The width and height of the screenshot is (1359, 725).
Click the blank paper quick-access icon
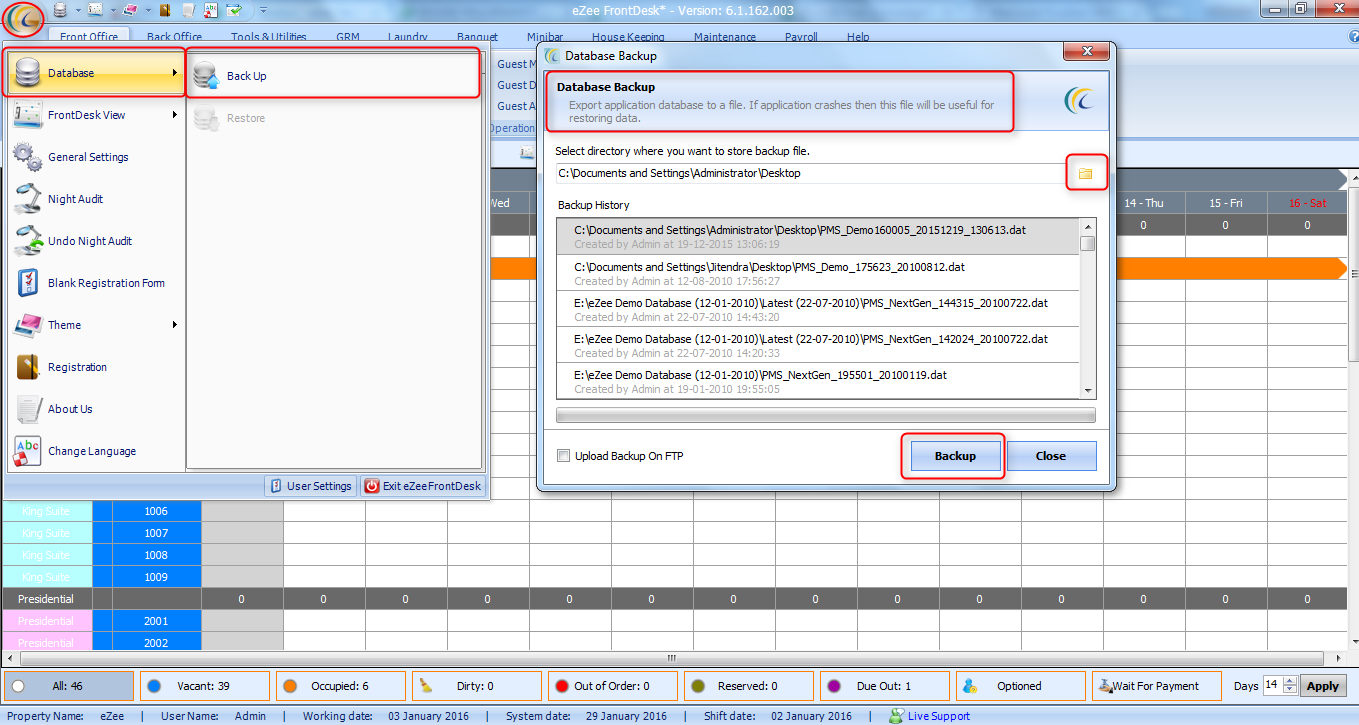click(188, 10)
